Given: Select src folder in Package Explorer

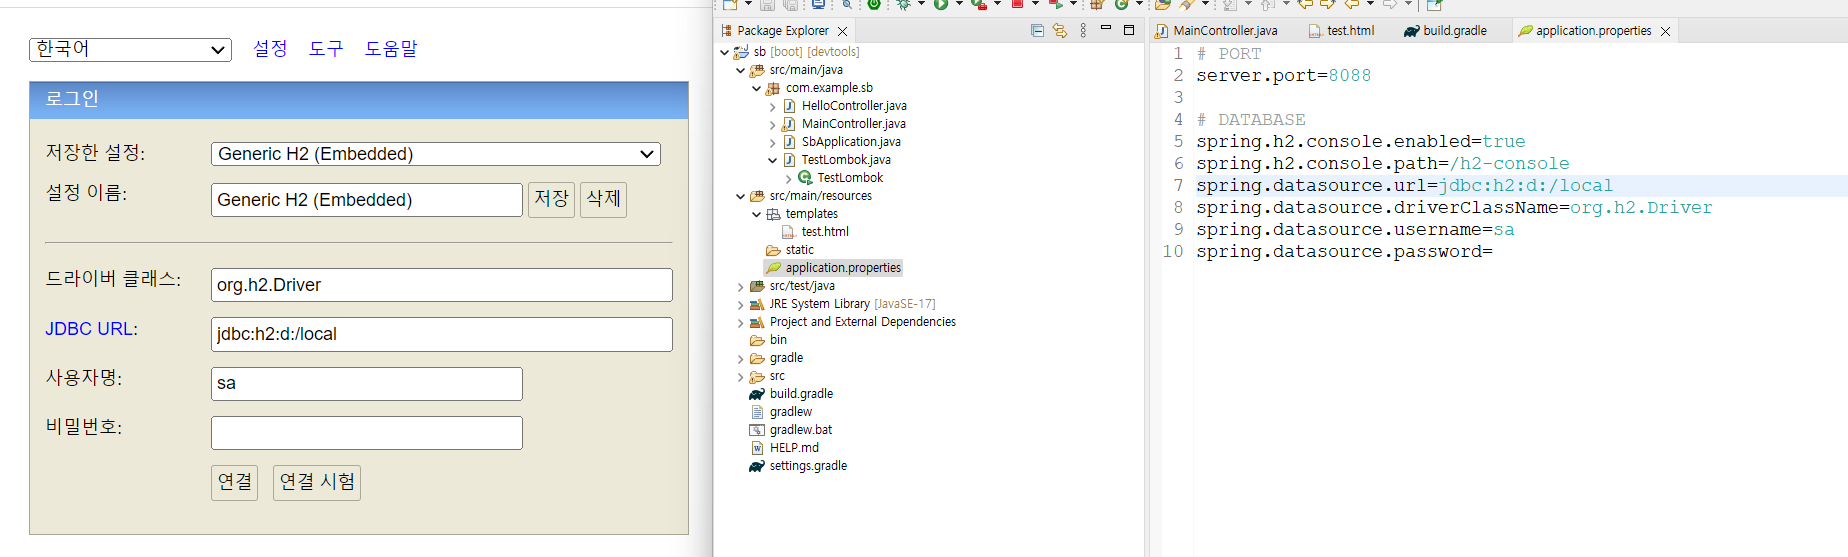Looking at the screenshot, I should point(777,376).
